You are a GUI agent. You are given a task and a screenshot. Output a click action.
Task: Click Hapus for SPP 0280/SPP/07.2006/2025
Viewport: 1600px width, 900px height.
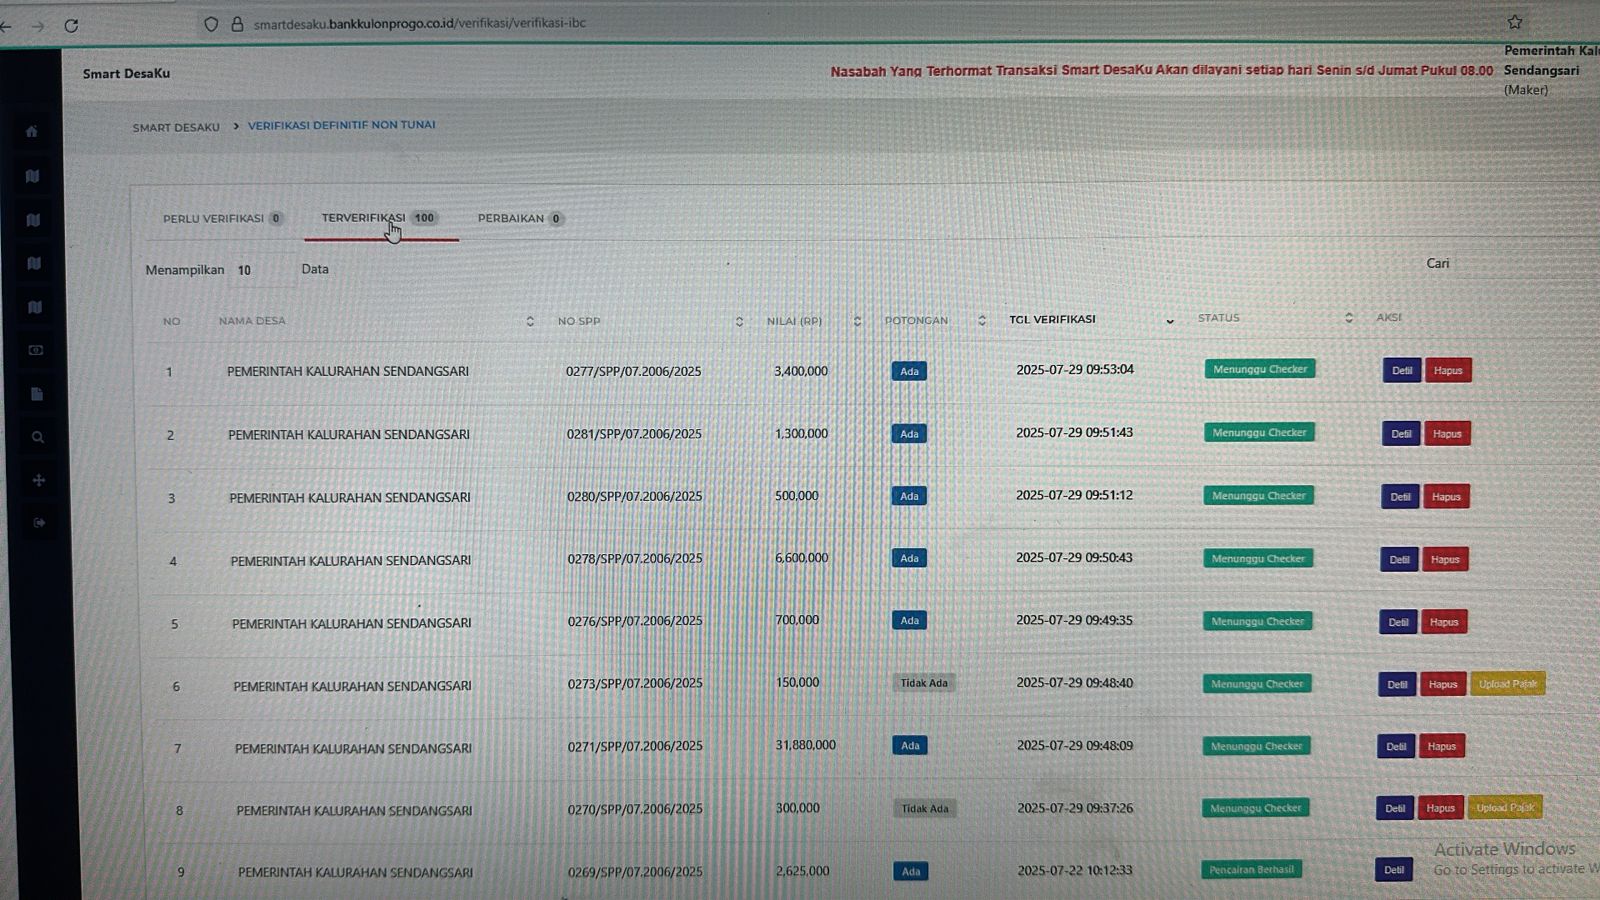pyautogui.click(x=1446, y=496)
